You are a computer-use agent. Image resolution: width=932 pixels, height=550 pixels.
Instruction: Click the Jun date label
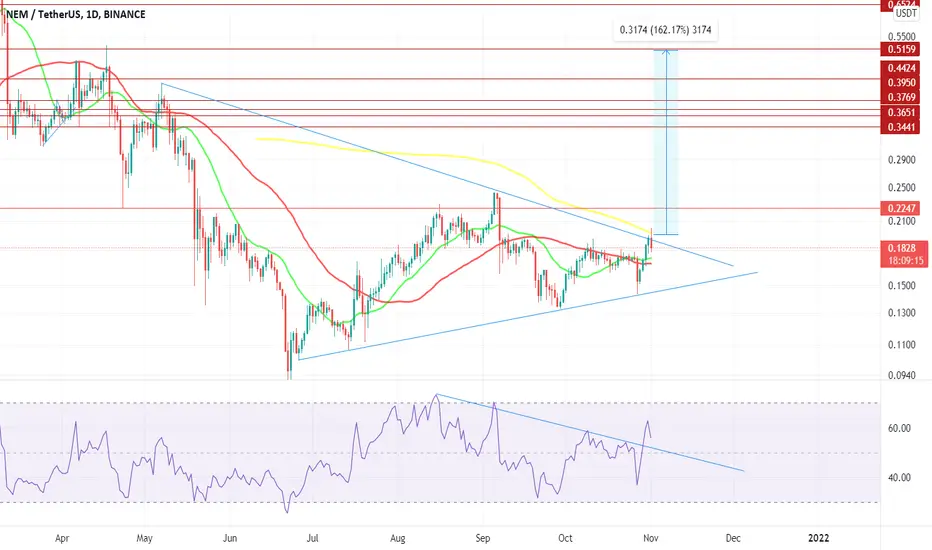click(x=229, y=539)
